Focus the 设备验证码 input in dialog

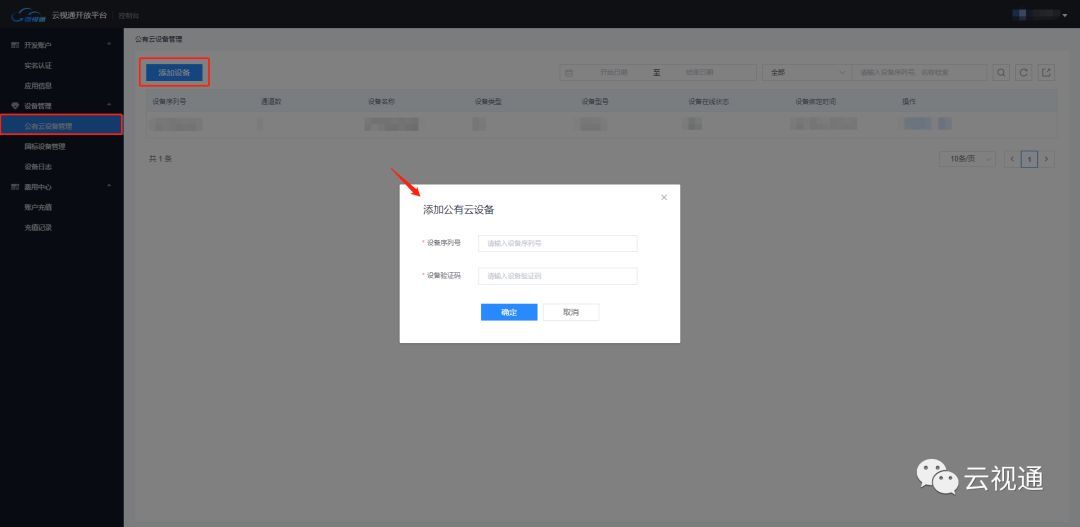click(558, 276)
